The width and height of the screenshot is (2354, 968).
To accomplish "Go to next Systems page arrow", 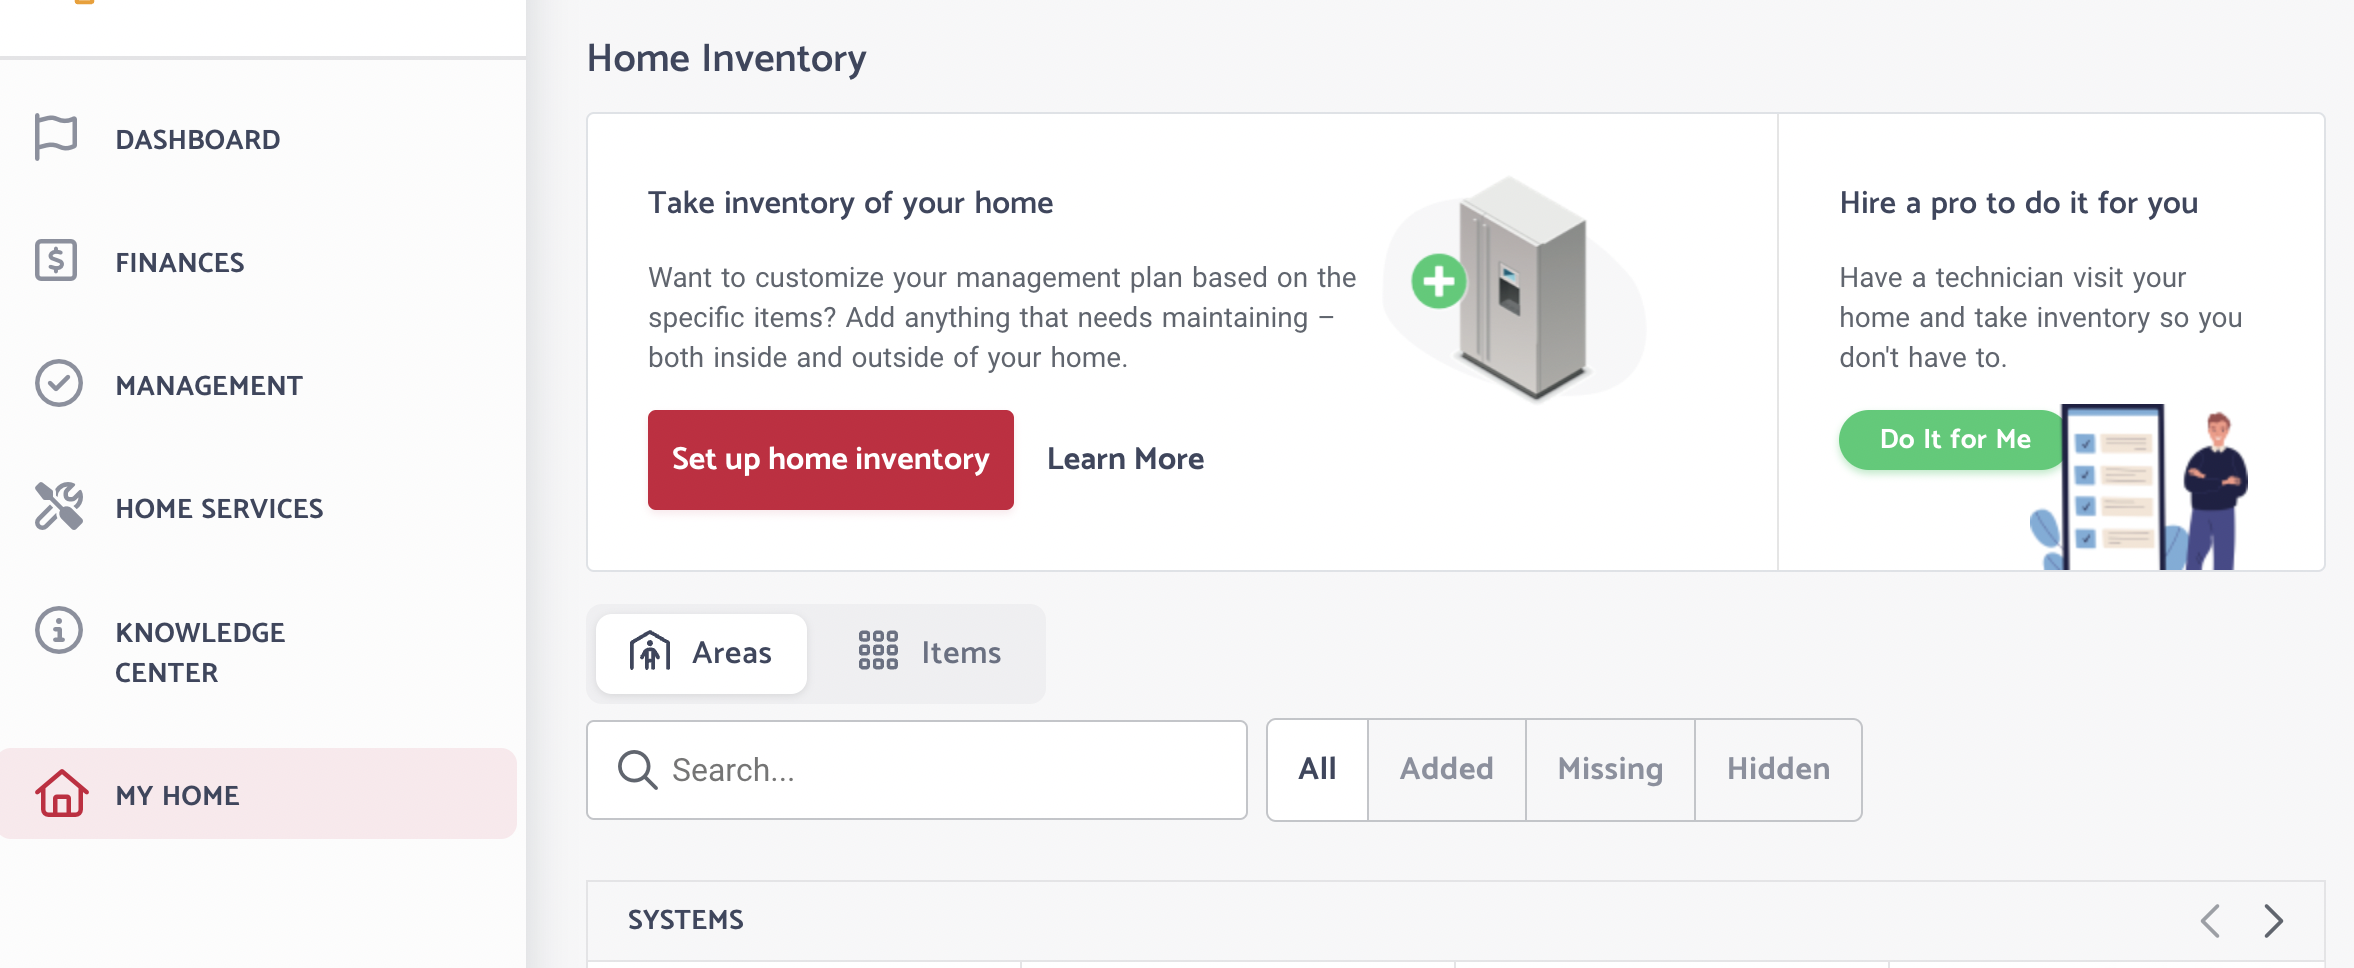I will [x=2273, y=920].
